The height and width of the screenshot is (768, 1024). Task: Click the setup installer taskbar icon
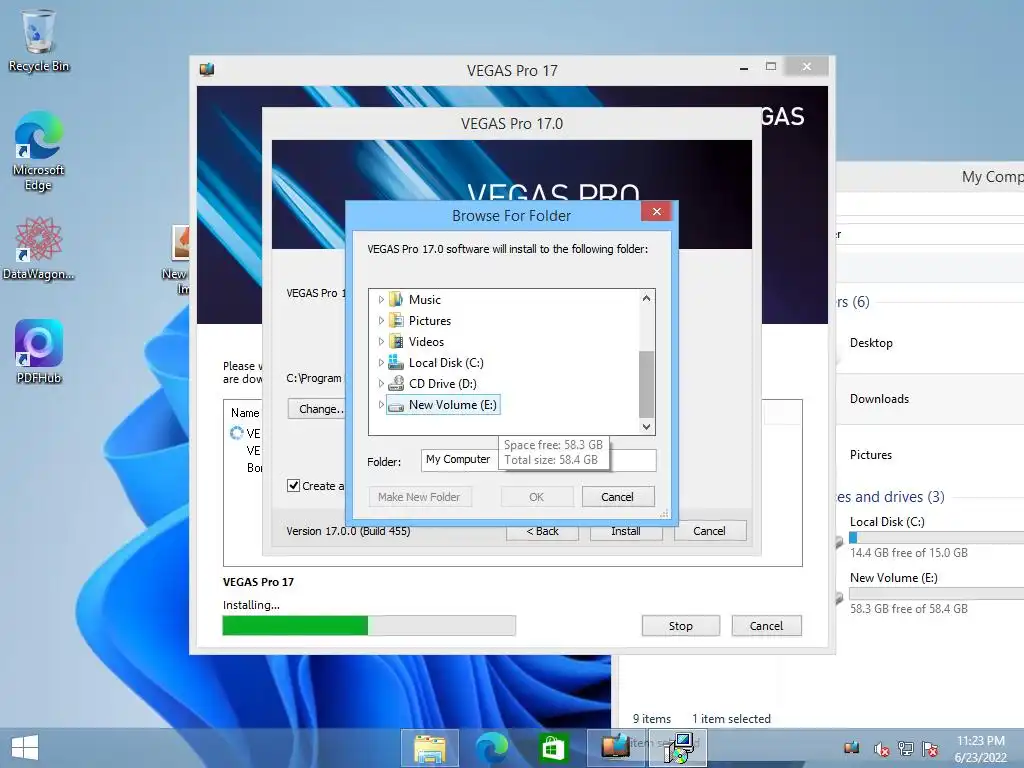pyautogui.click(x=678, y=748)
